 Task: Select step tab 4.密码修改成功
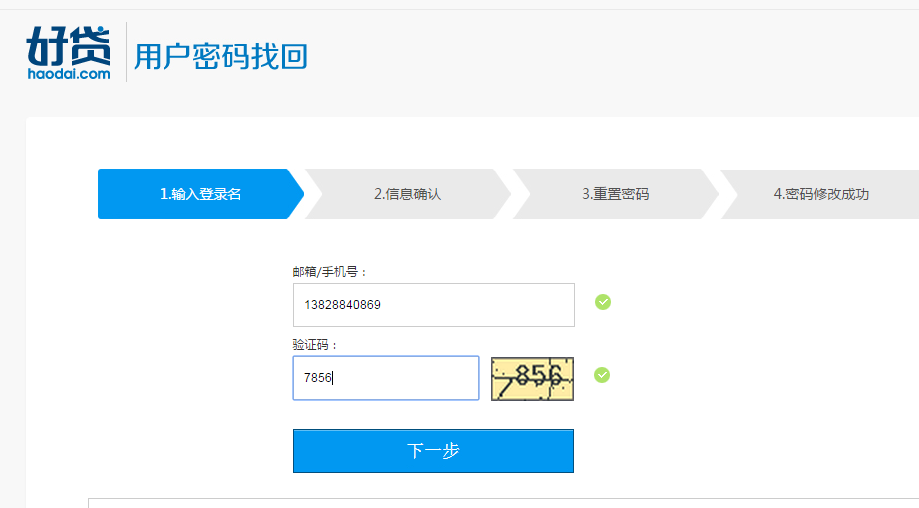tap(821, 194)
